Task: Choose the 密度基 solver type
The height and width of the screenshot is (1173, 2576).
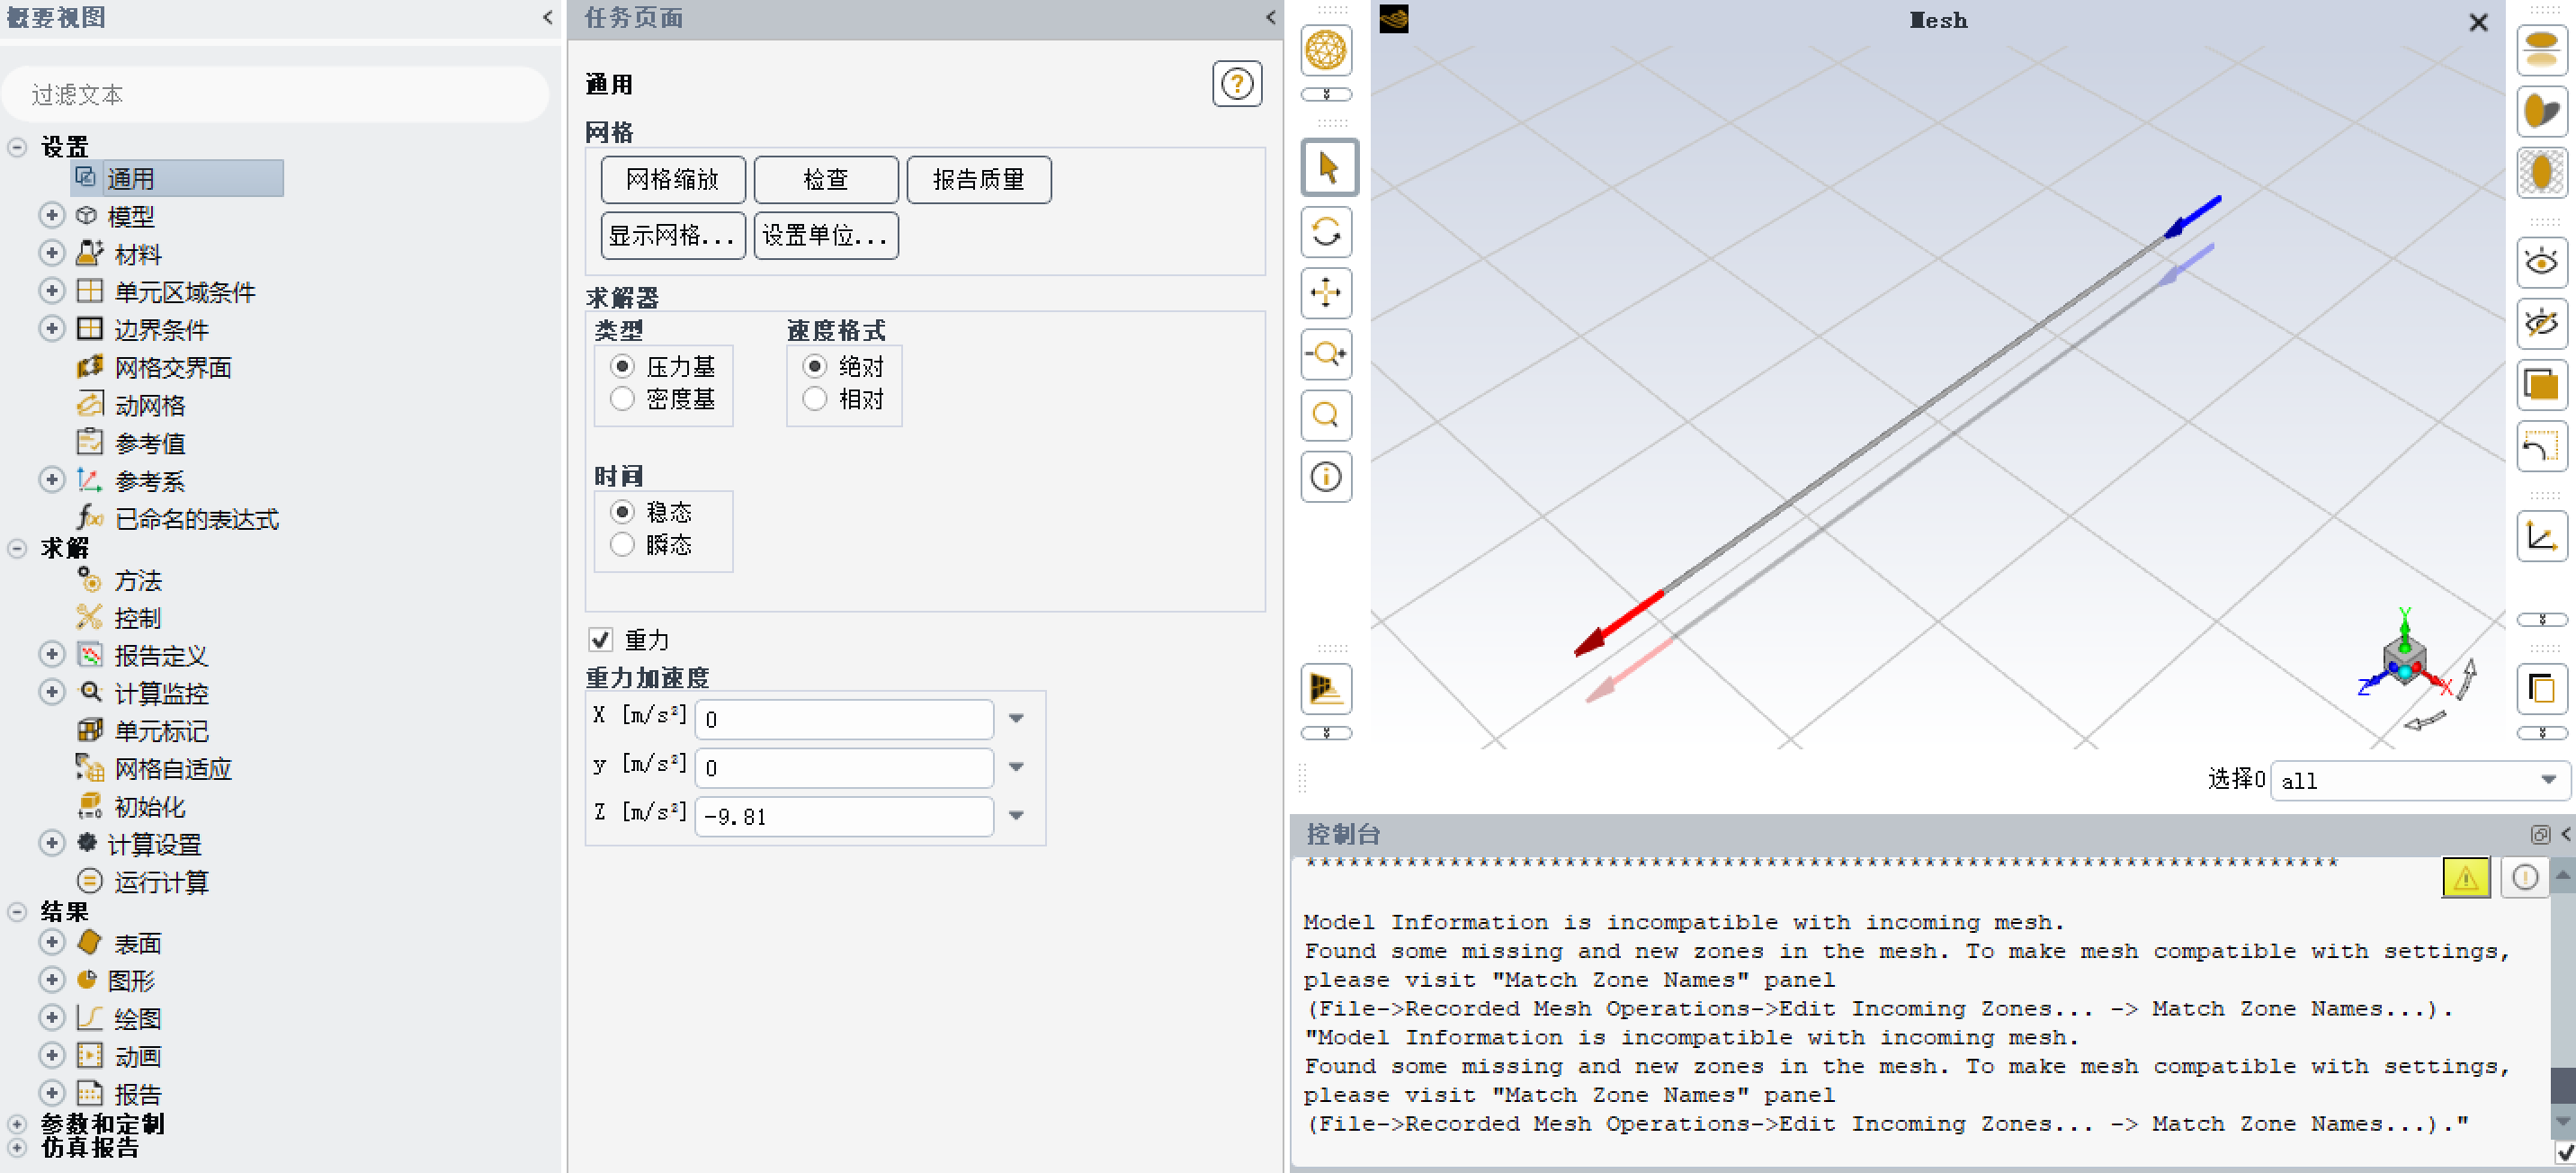Action: point(623,399)
